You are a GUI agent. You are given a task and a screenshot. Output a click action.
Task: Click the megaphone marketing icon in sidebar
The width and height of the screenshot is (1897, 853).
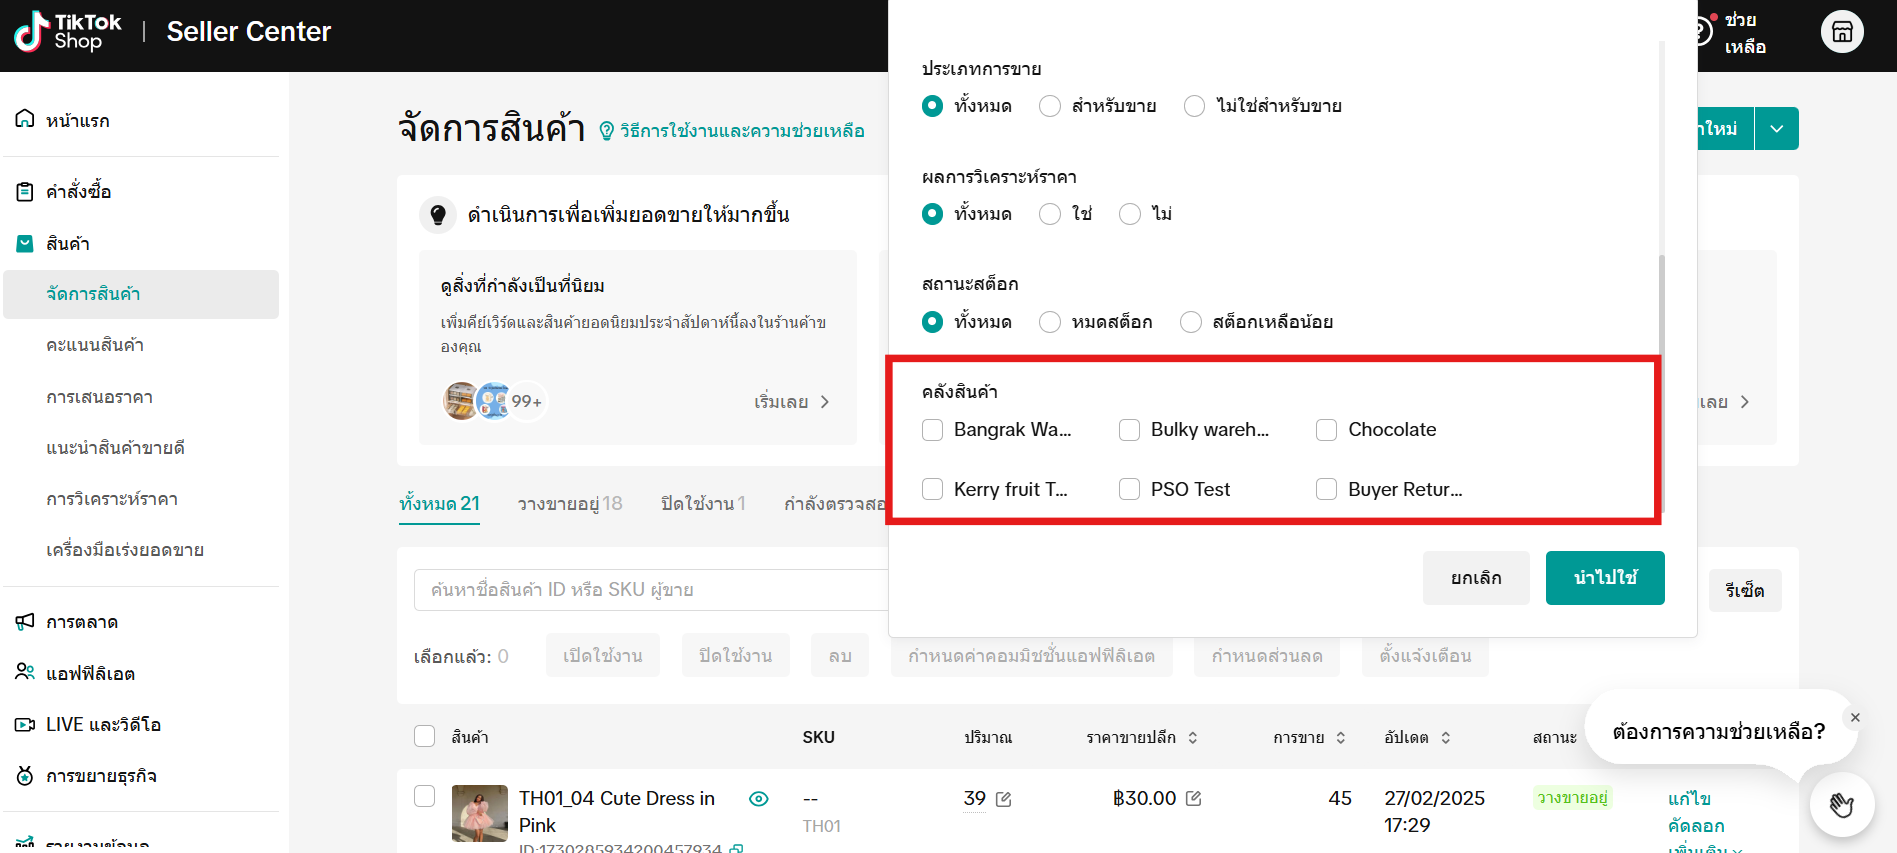pyautogui.click(x=25, y=622)
